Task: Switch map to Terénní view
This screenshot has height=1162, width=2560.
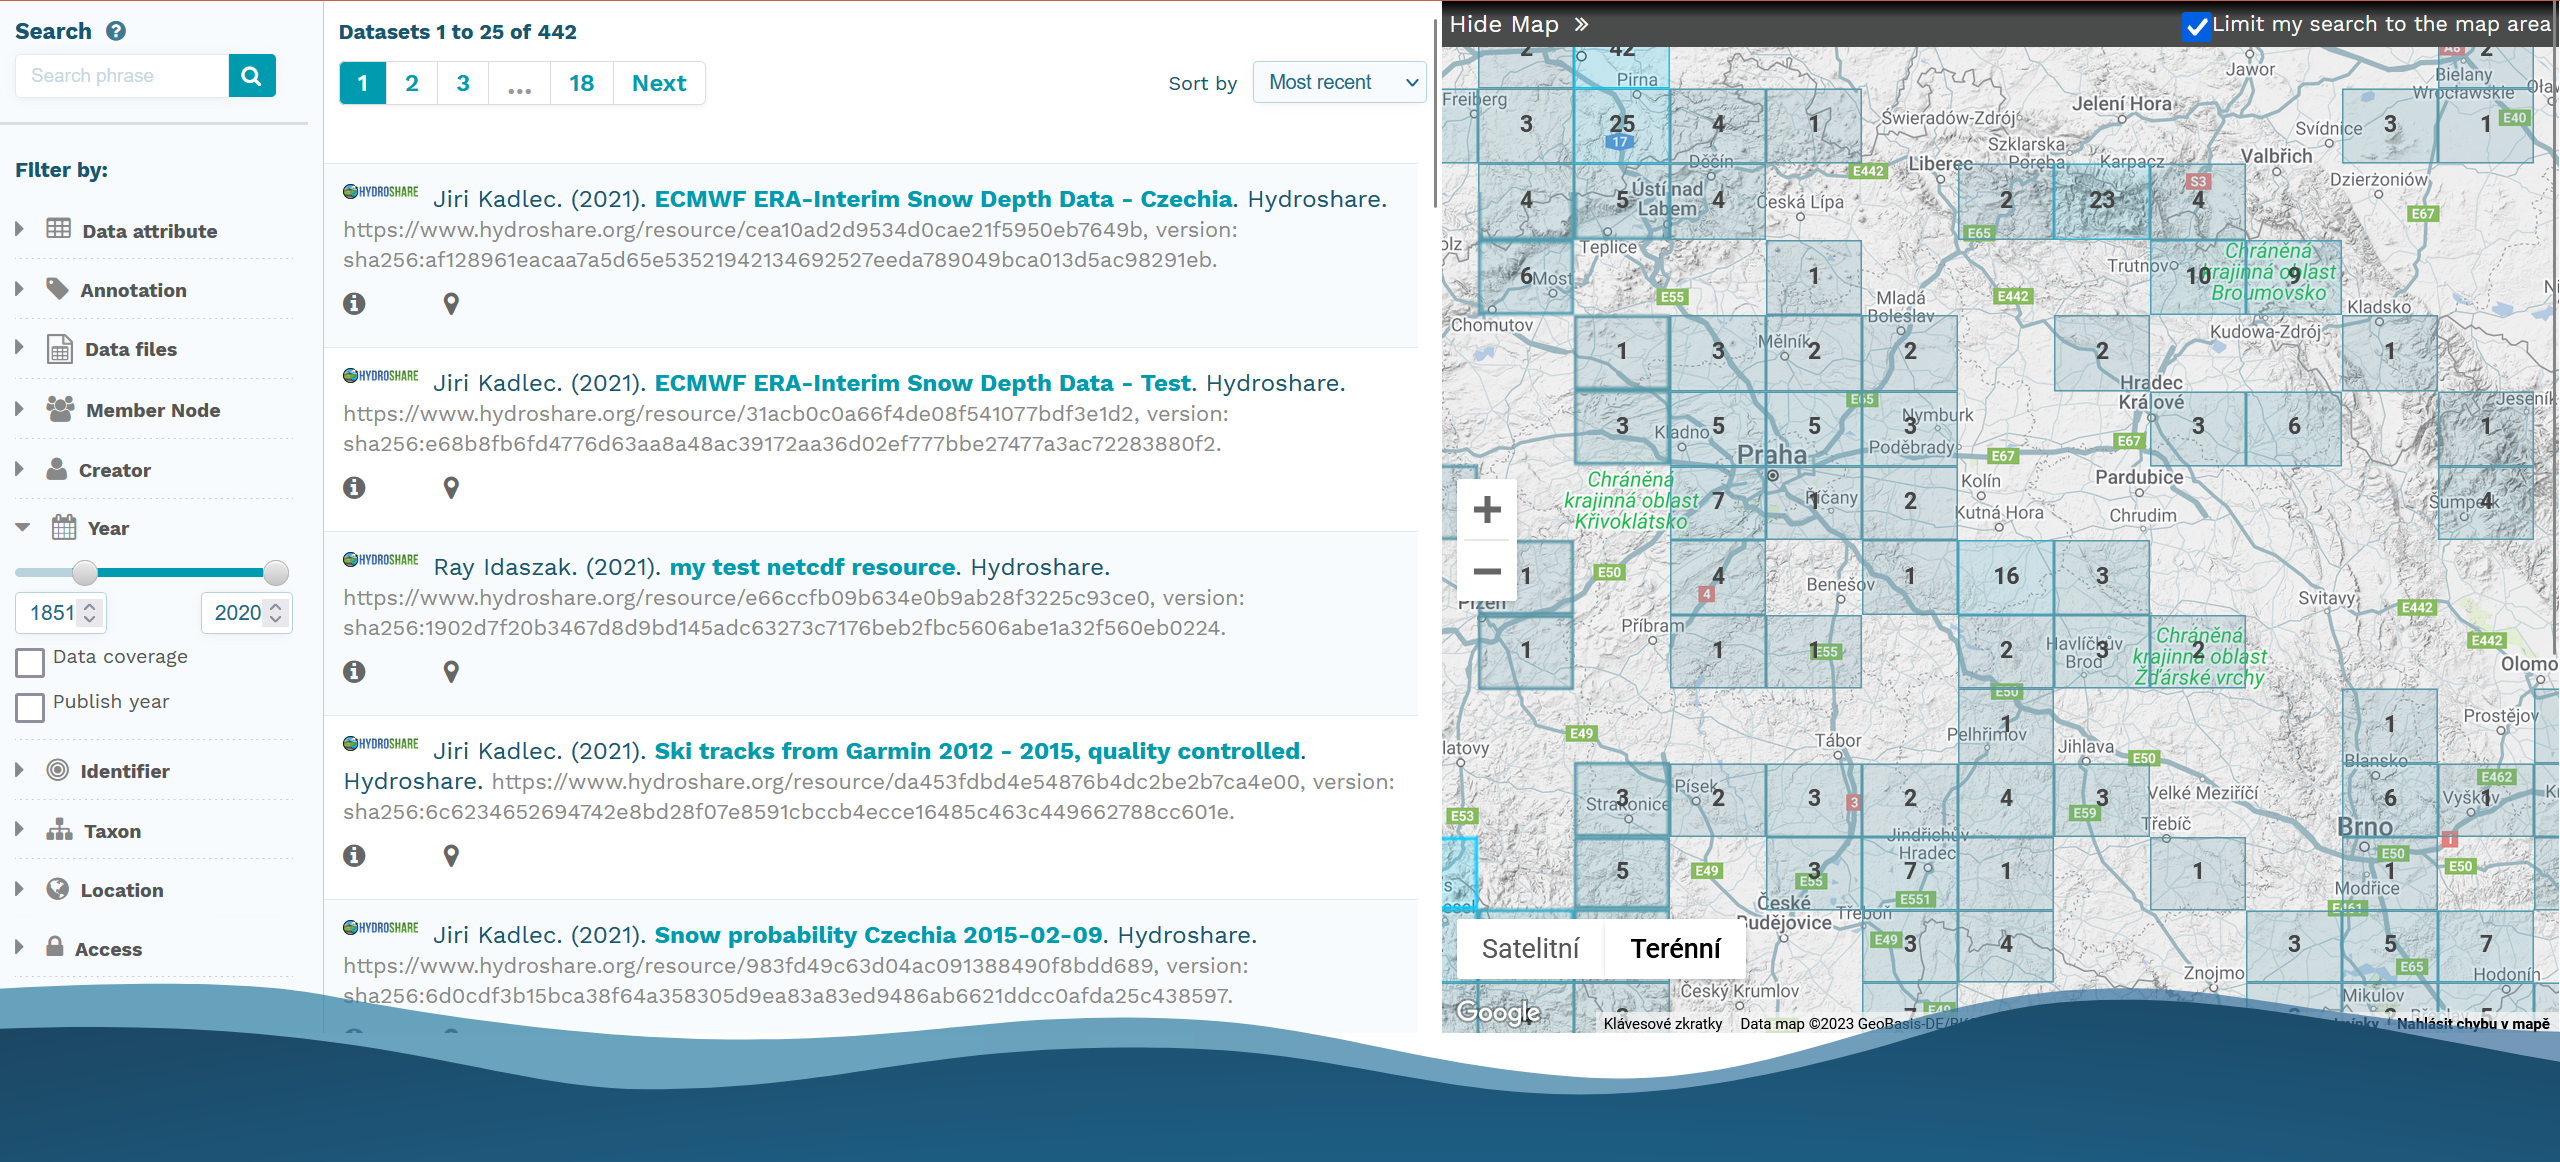Action: 1676,948
